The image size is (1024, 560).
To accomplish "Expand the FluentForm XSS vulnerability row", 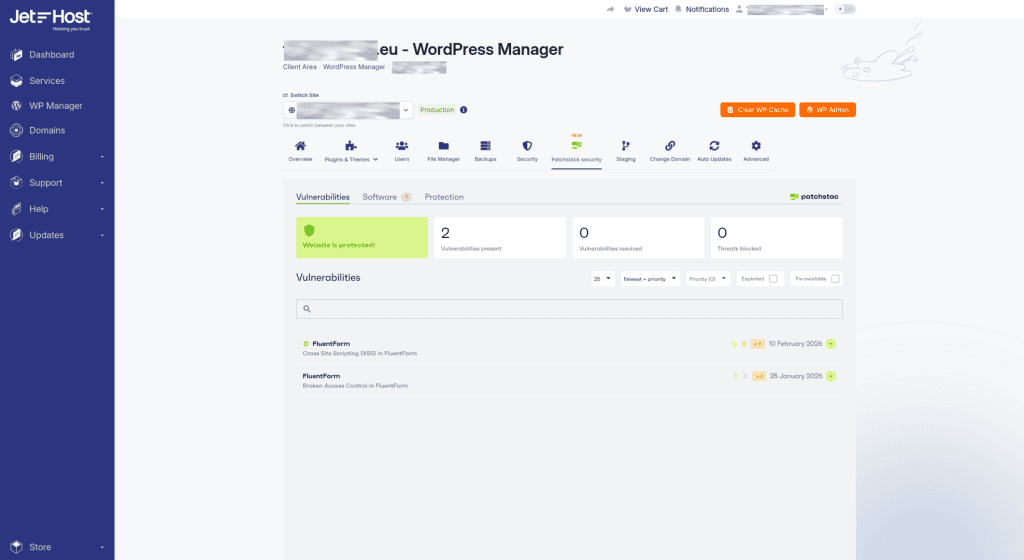I will (x=831, y=344).
